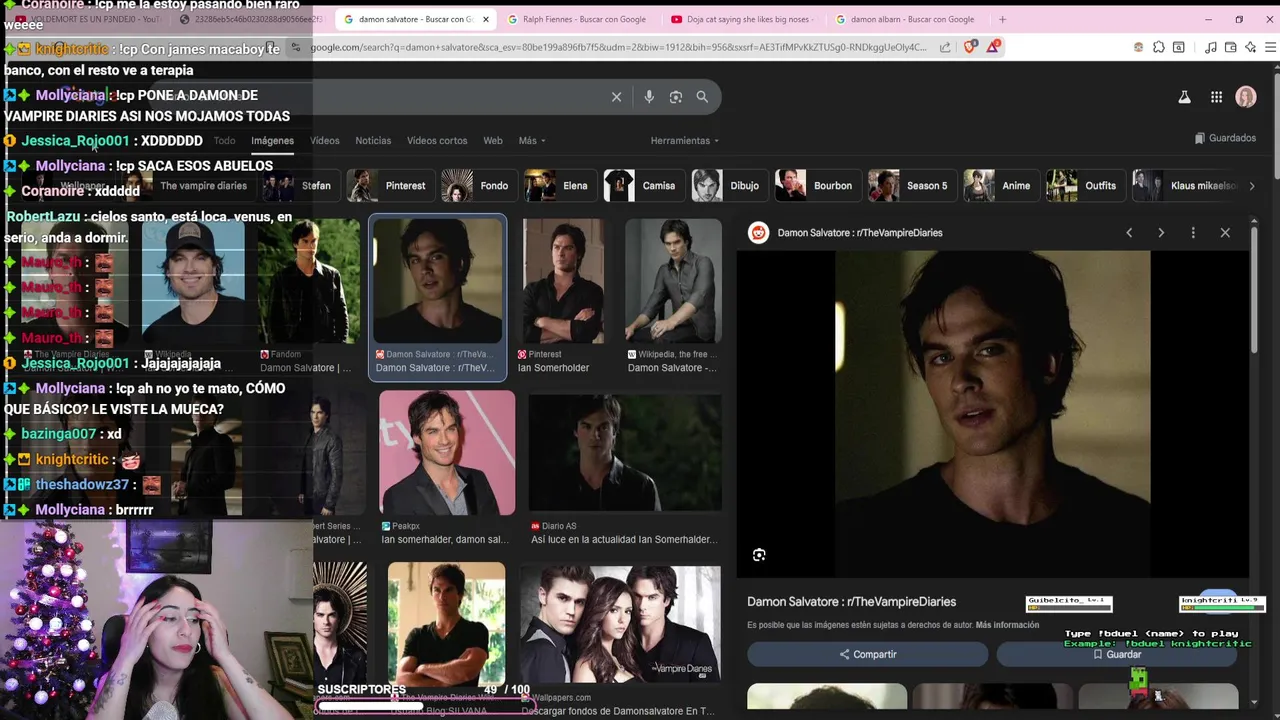This screenshot has width=1280, height=720.
Task: Select the Videos search tab
Action: (325, 141)
